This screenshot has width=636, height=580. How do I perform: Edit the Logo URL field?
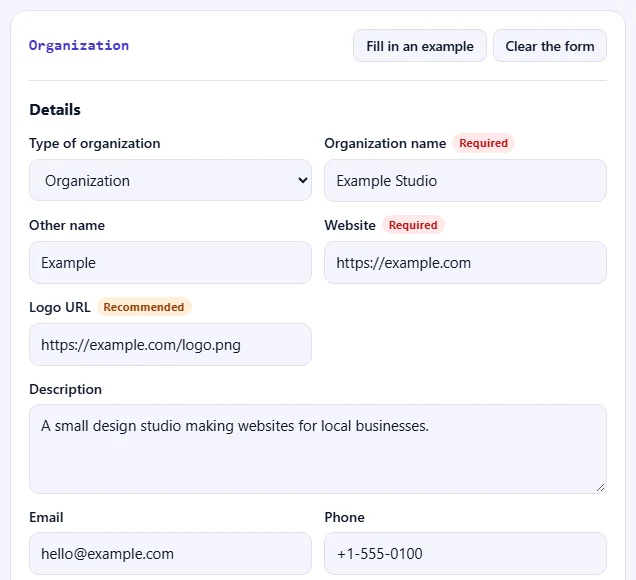[170, 344]
